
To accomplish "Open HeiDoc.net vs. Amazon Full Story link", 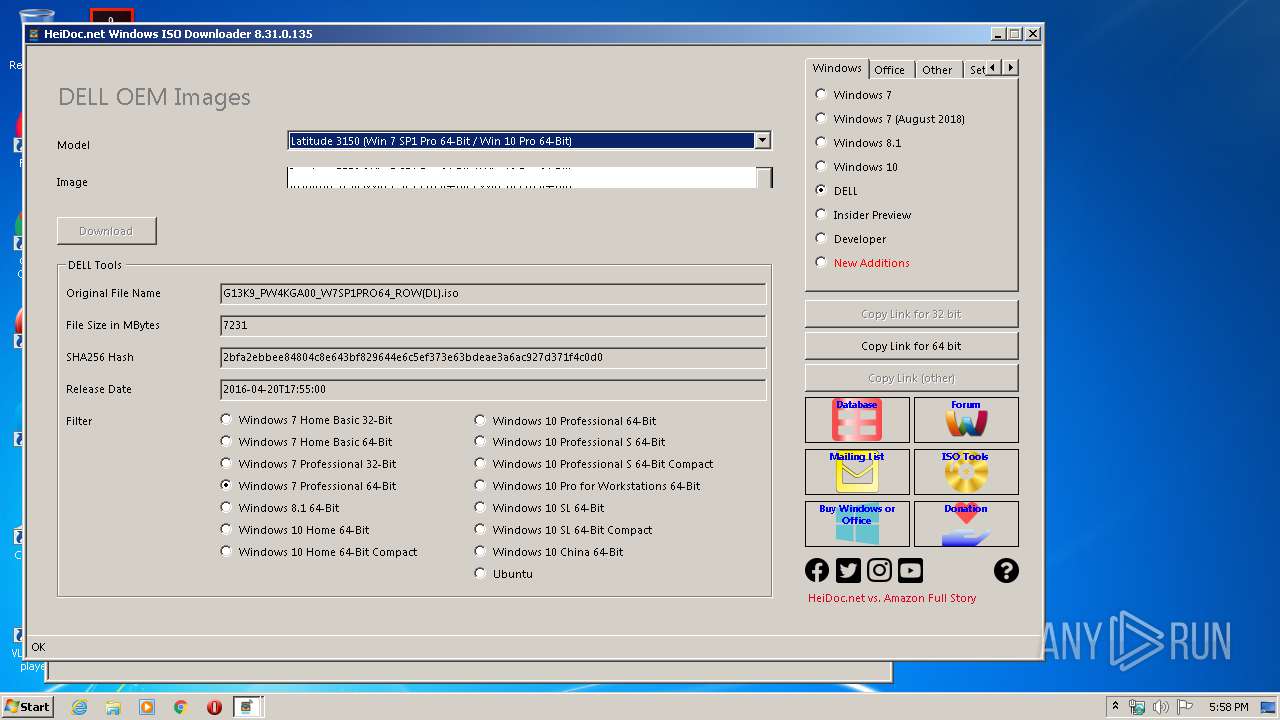I will (892, 597).
